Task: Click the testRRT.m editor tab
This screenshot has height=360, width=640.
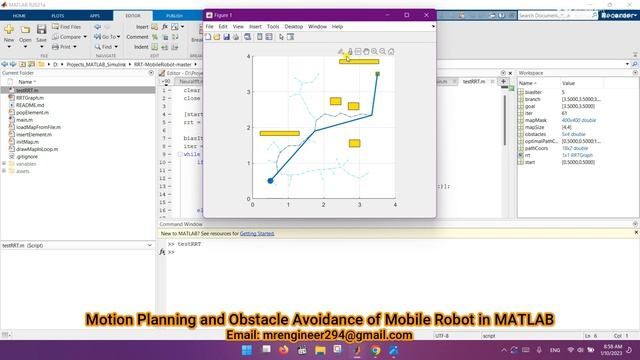Action: pos(473,82)
